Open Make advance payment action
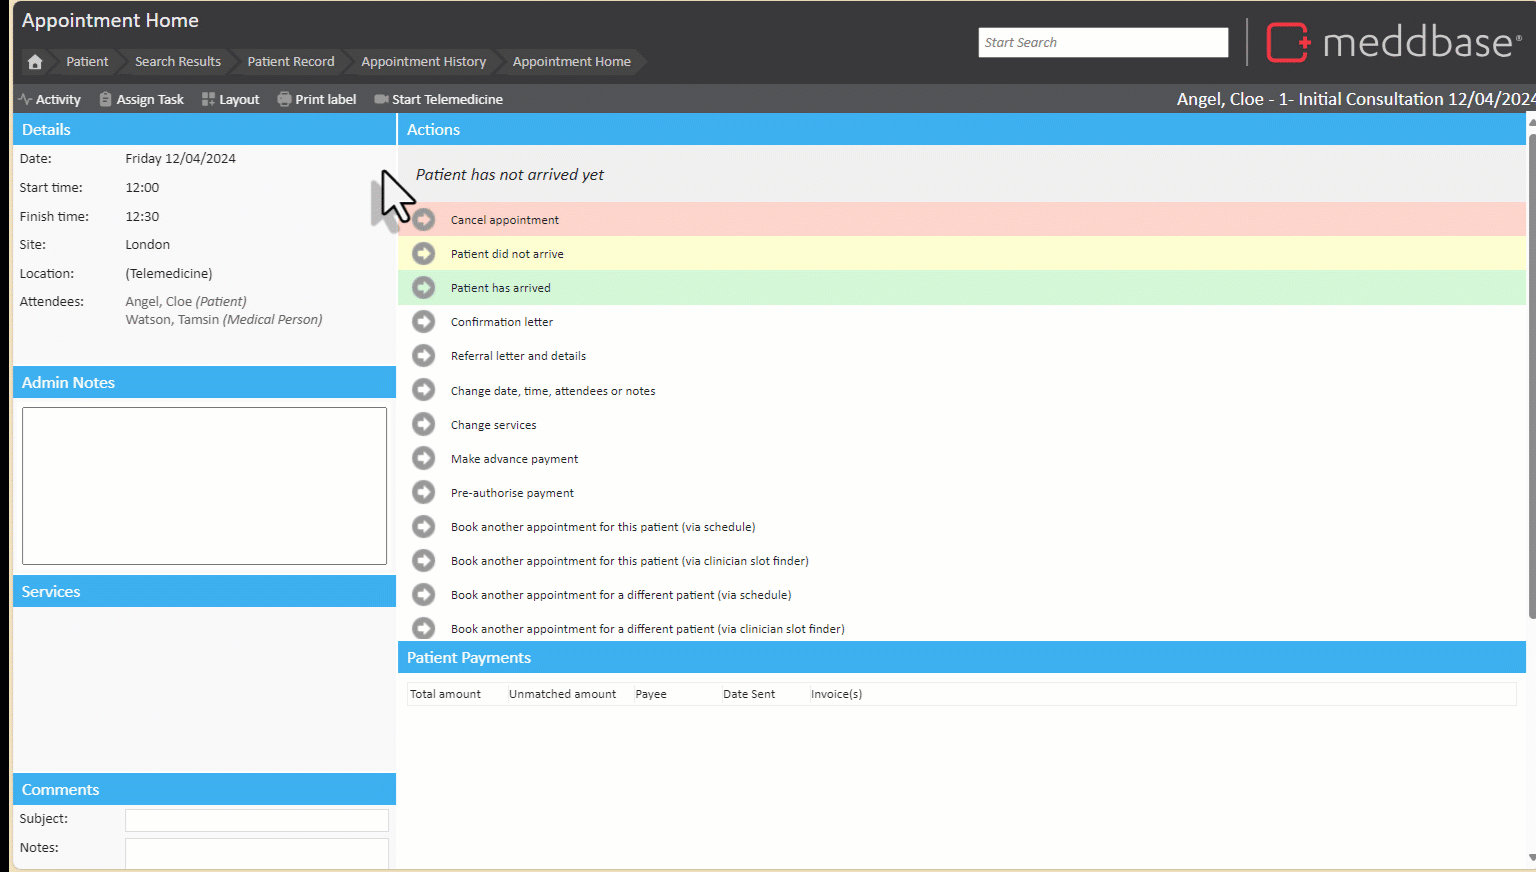Screen dimensions: 1536x872 (x=514, y=459)
